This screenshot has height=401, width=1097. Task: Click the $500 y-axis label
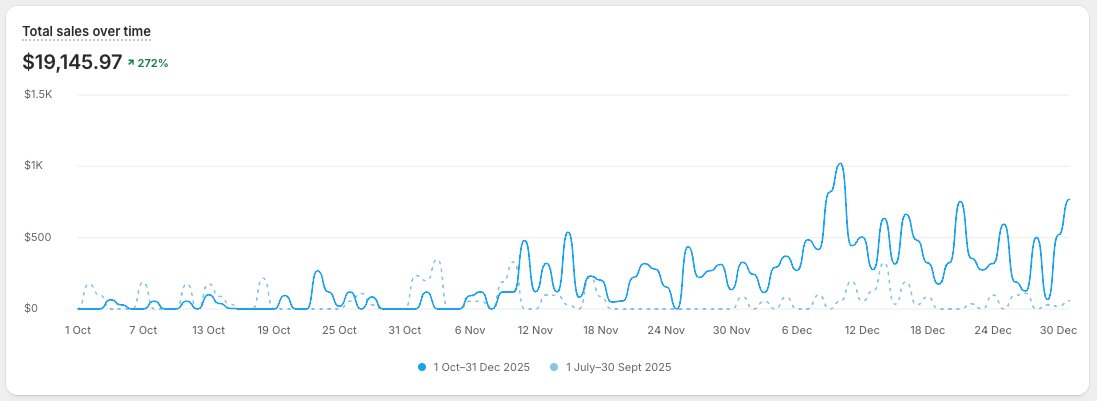pos(38,238)
